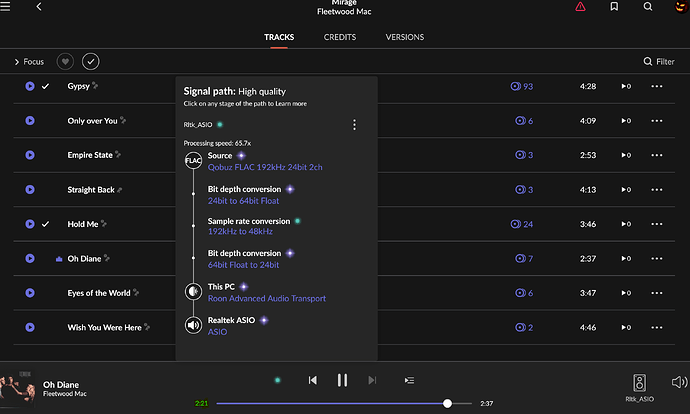Open bookmarks icon in top bar
690x414 pixels.
pos(614,7)
